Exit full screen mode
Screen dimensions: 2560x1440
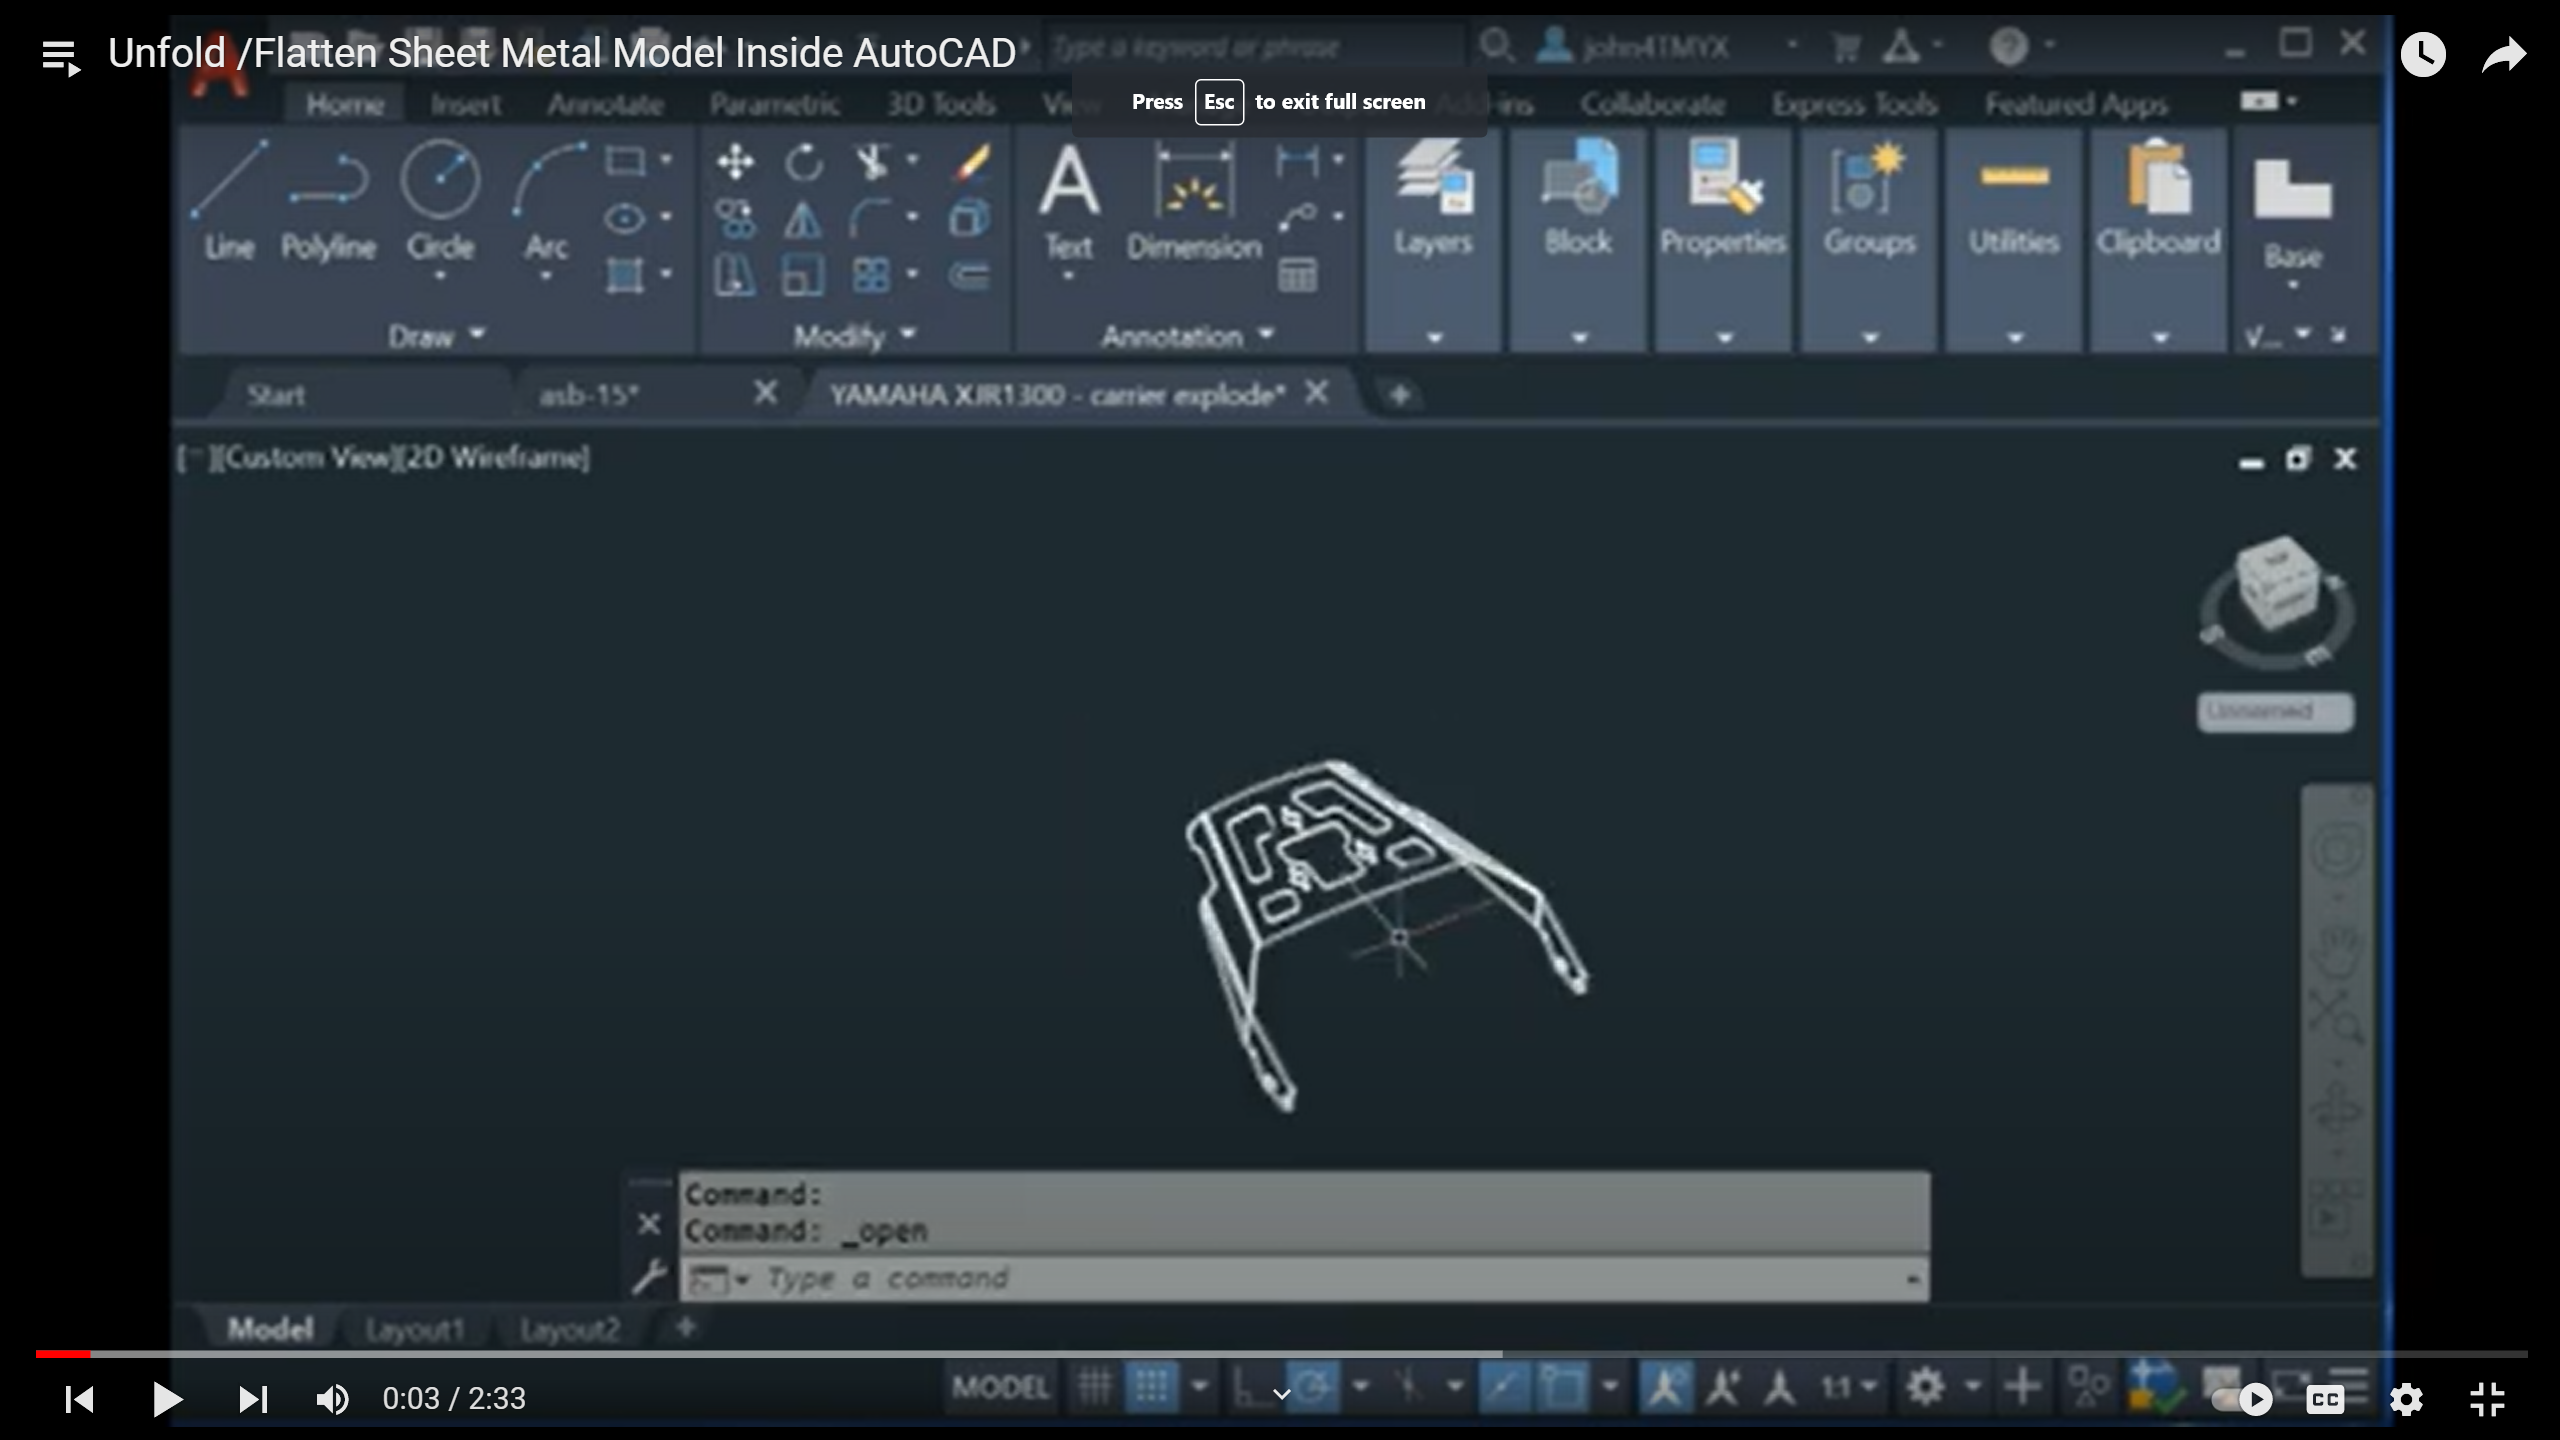coord(2487,1399)
